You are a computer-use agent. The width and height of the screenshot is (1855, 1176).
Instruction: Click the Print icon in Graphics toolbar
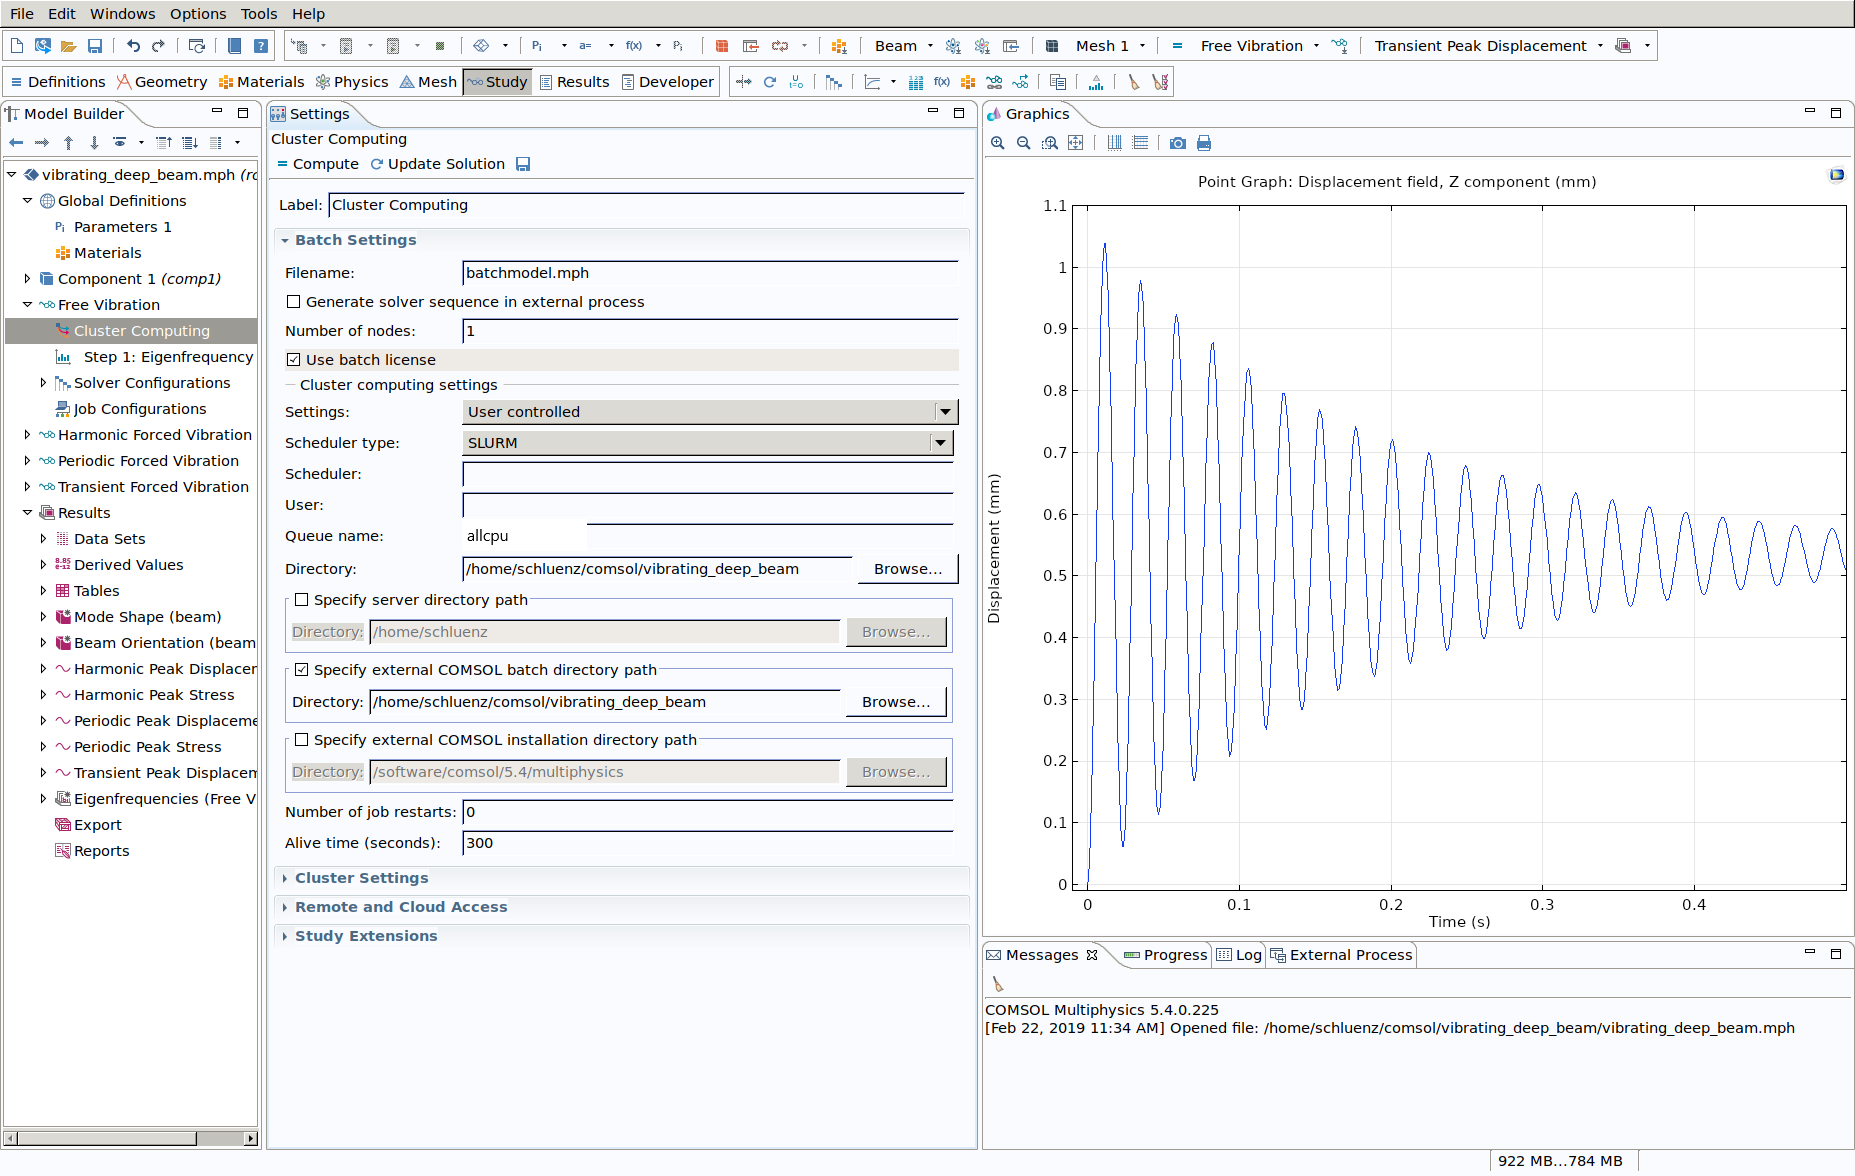click(x=1204, y=143)
